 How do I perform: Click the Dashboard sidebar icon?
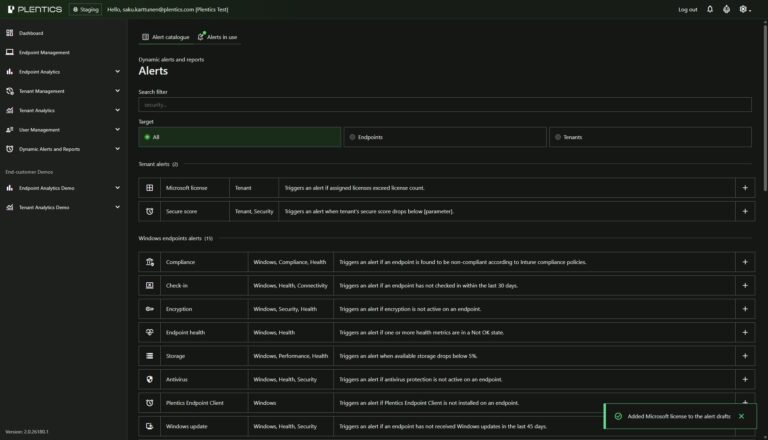[9, 33]
